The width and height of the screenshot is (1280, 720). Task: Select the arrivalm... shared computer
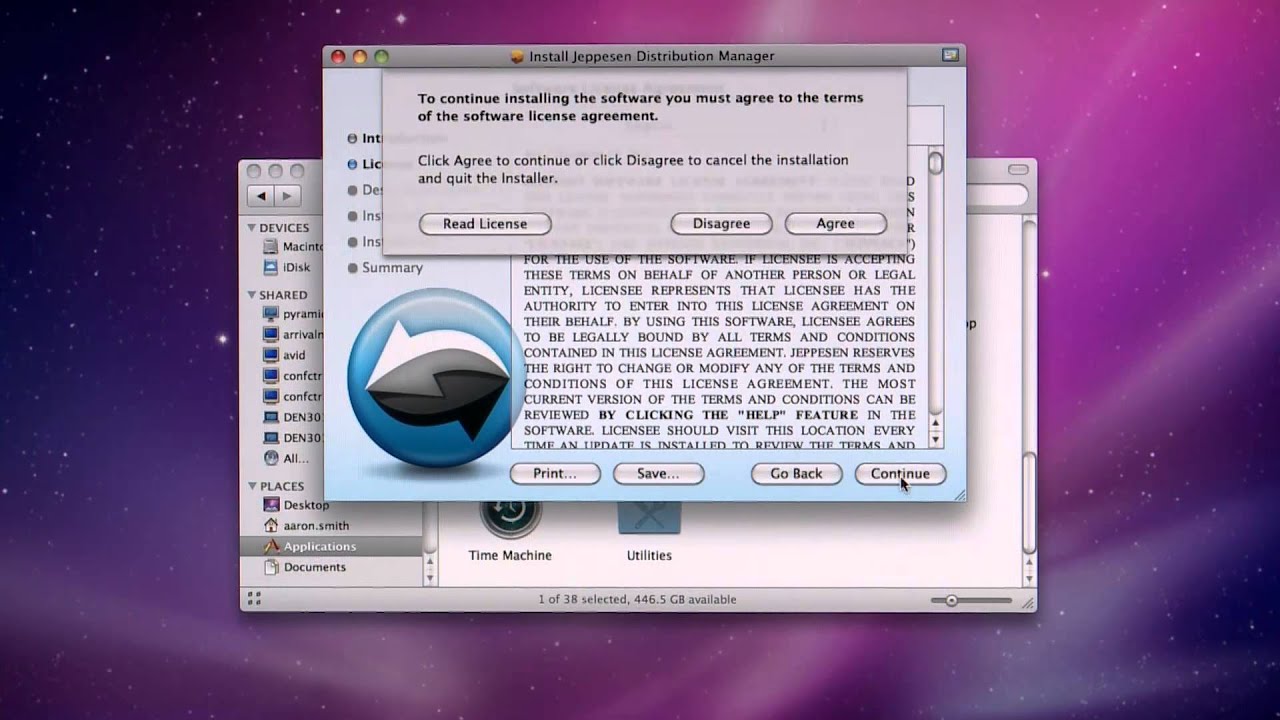click(292, 335)
